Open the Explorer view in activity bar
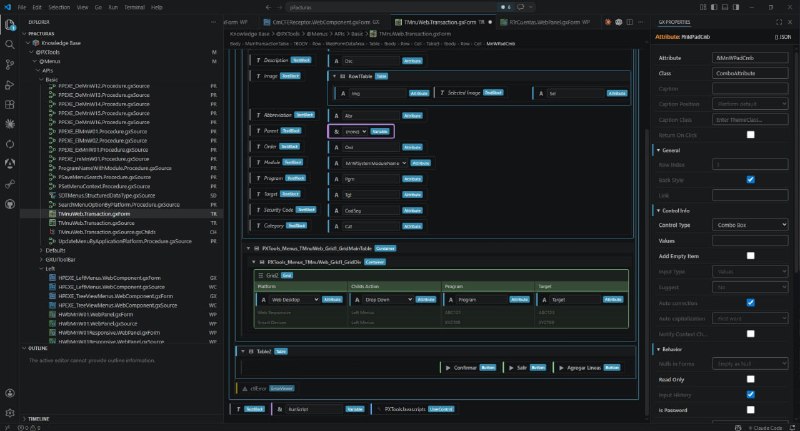The height and width of the screenshot is (431, 800). pyautogui.click(x=10, y=24)
